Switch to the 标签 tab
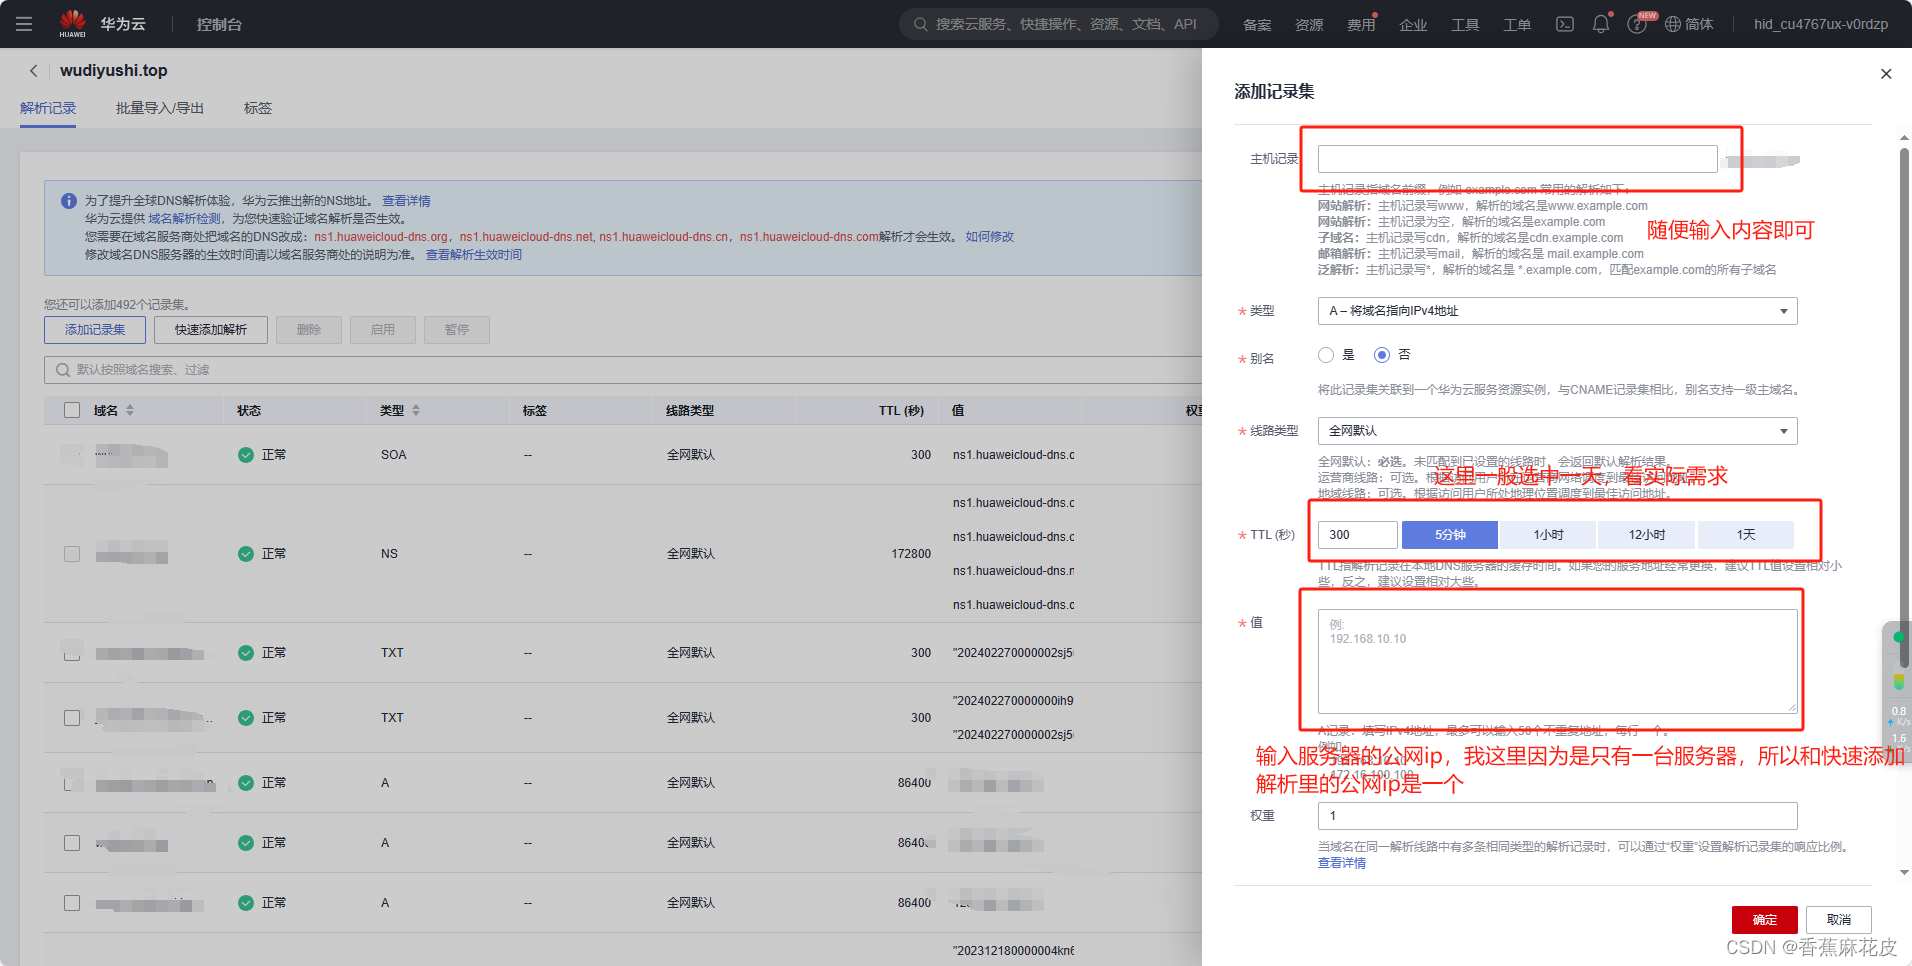The height and width of the screenshot is (966, 1912). [x=258, y=108]
